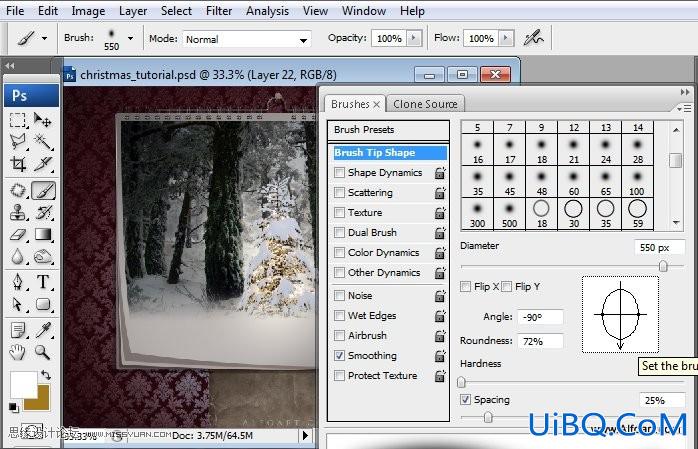
Task: Collapse the toolbox double-arrow
Action: point(10,66)
